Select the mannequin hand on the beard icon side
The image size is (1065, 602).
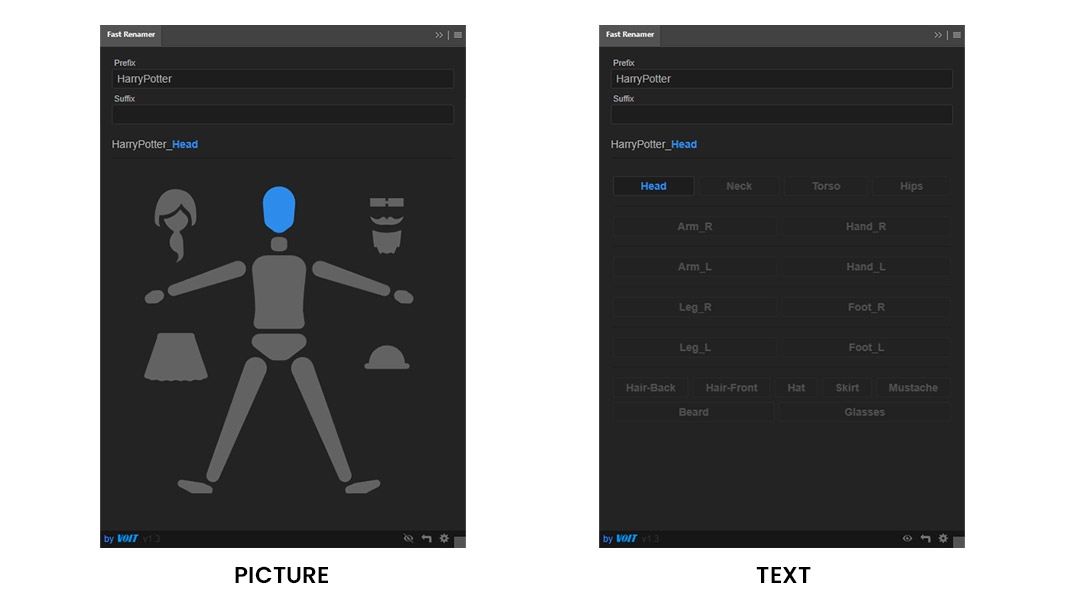(x=403, y=297)
